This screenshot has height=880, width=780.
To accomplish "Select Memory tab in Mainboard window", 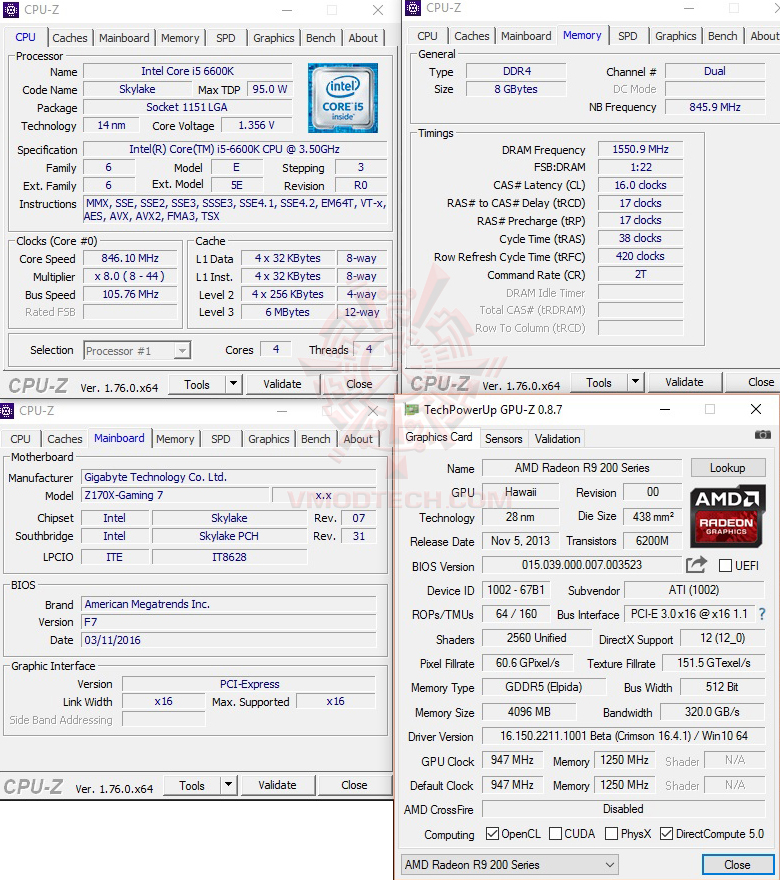I will [x=175, y=439].
